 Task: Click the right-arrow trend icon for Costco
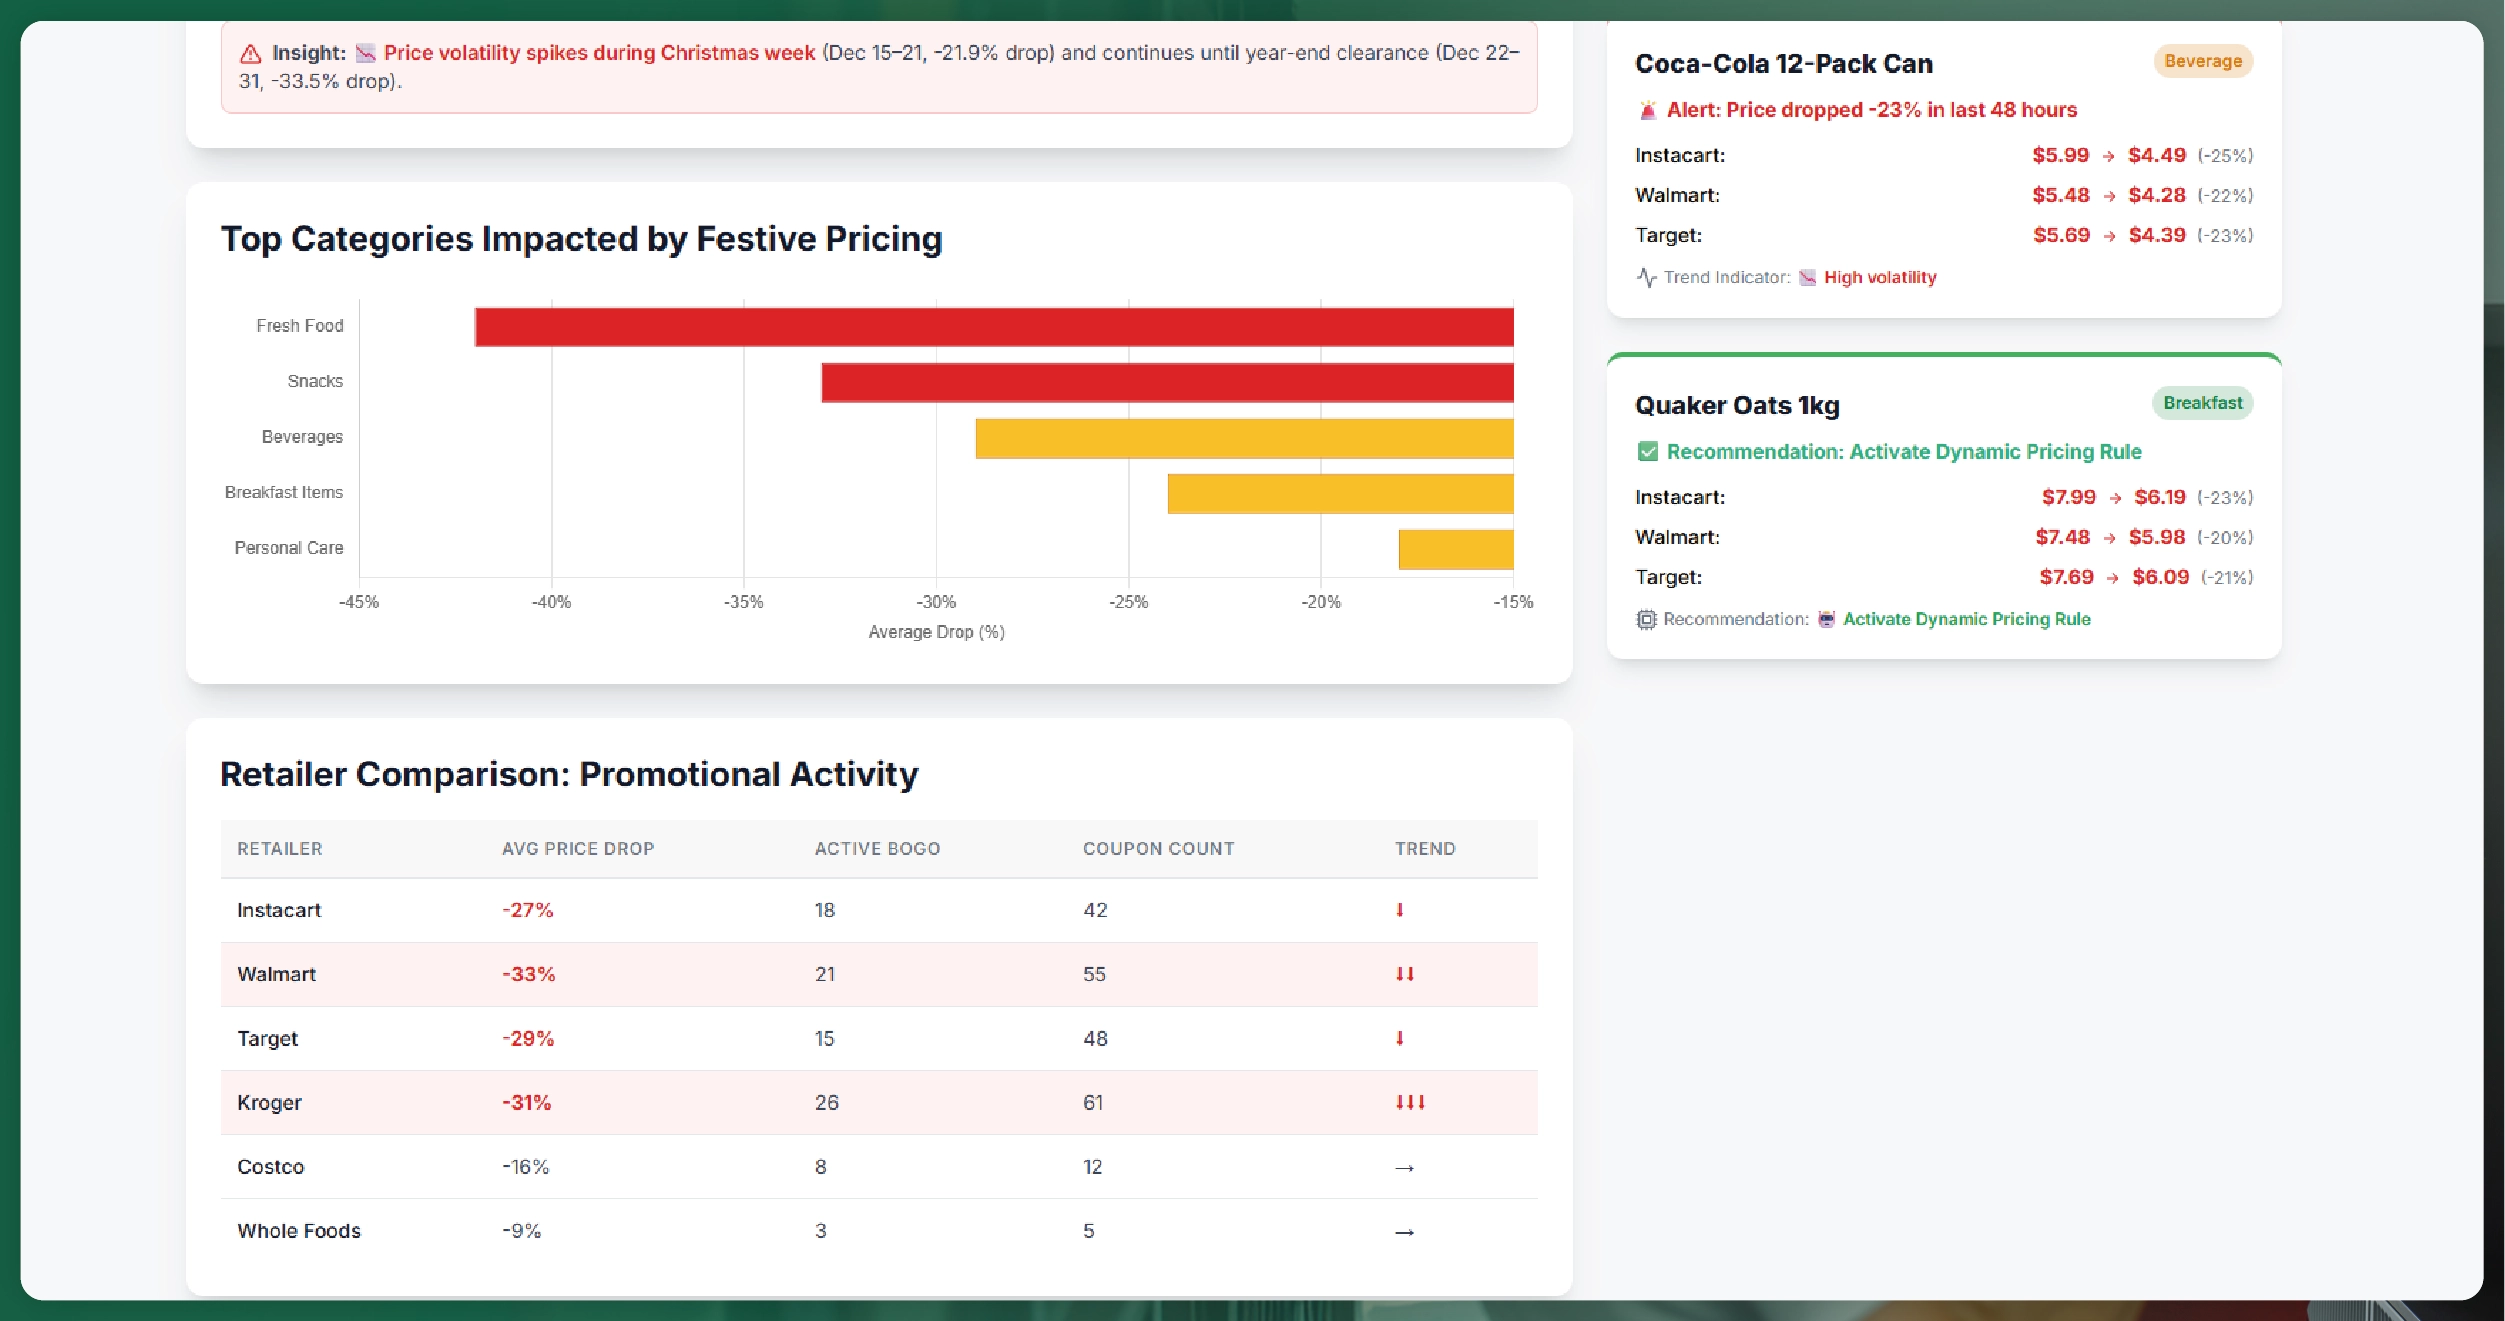point(1403,1166)
